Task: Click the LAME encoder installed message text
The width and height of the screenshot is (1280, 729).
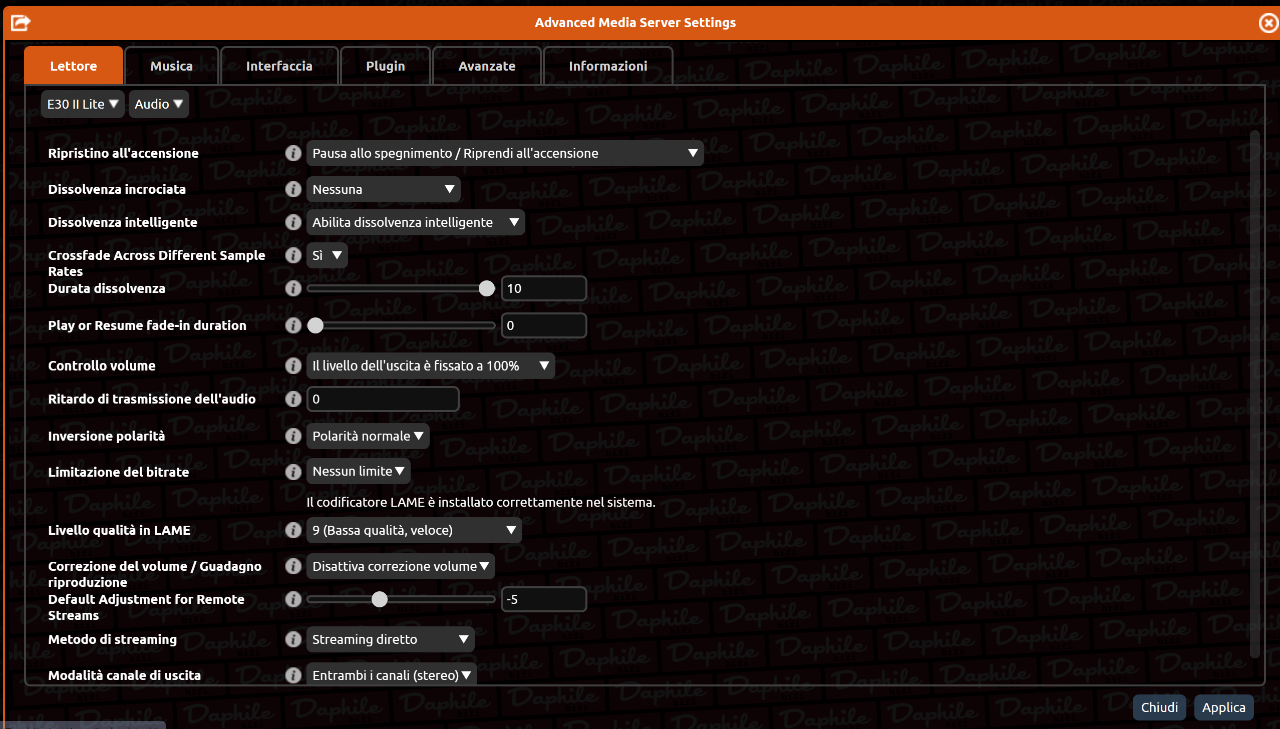Action: tap(481, 502)
